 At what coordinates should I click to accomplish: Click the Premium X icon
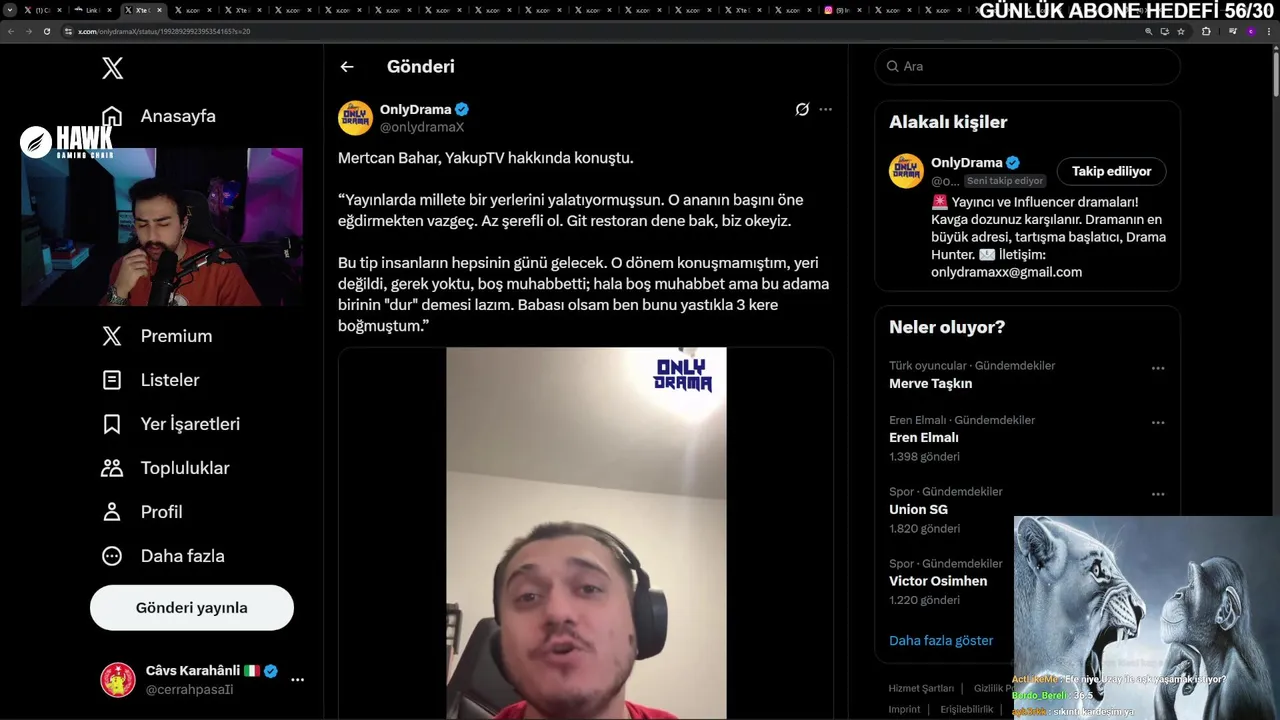[112, 336]
